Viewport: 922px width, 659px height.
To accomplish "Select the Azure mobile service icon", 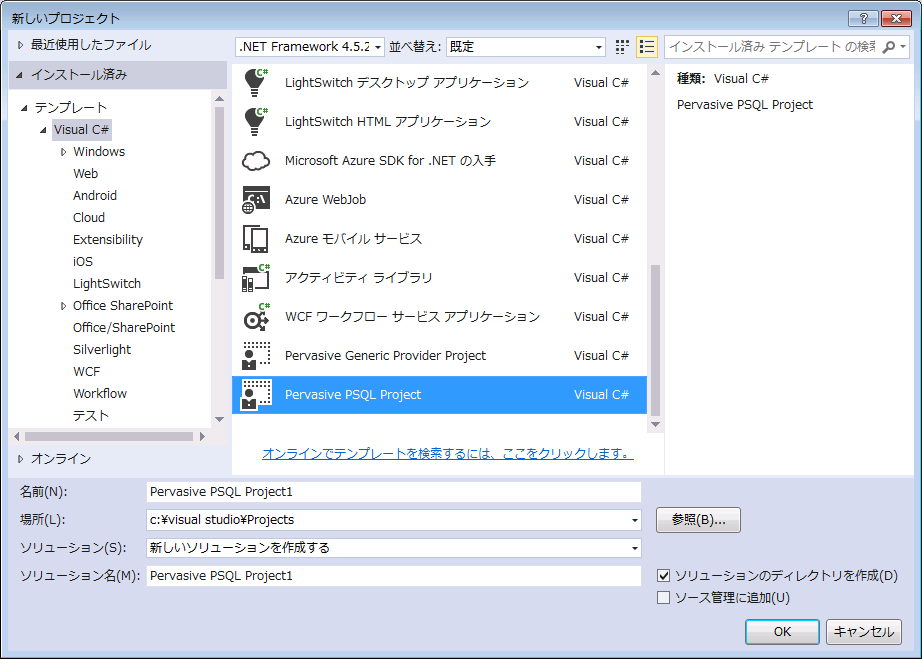I will 256,239.
